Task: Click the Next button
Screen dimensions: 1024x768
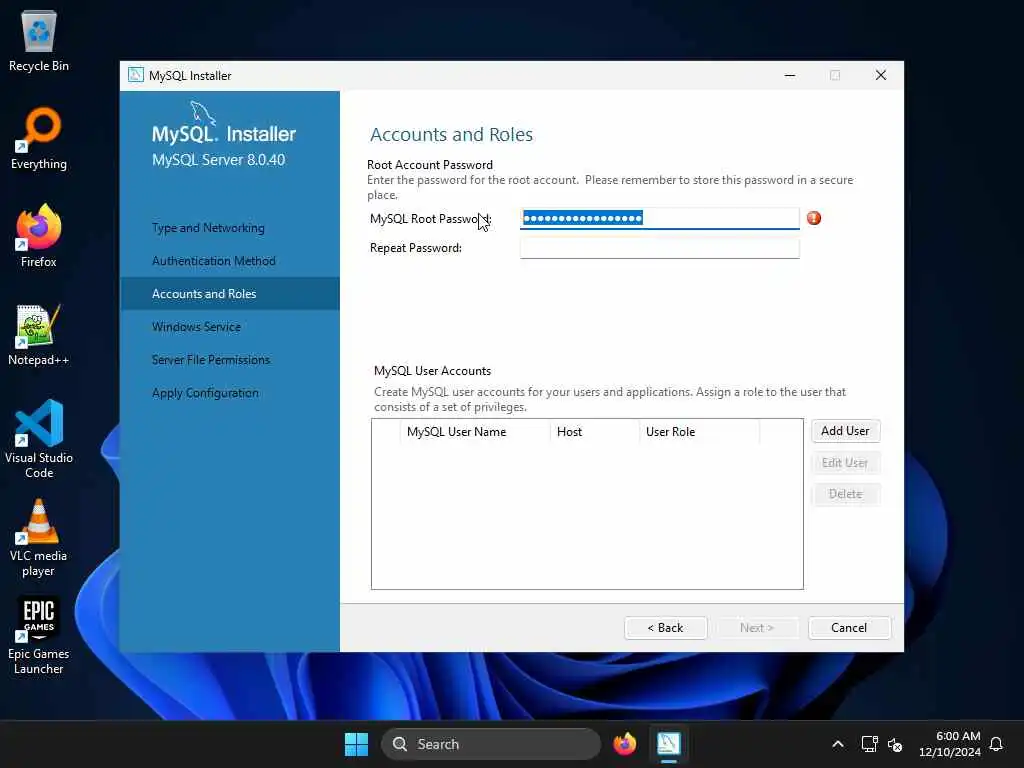Action: tap(757, 628)
